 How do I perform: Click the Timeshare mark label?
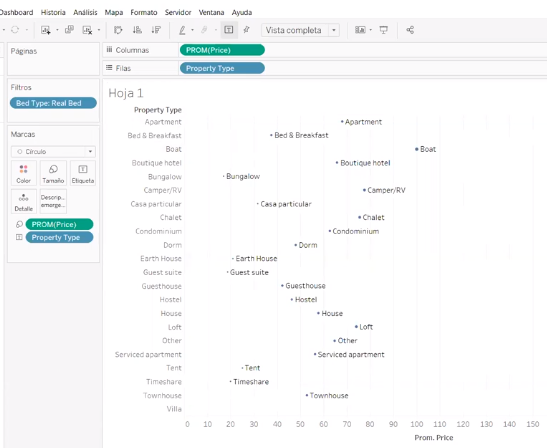point(251,382)
